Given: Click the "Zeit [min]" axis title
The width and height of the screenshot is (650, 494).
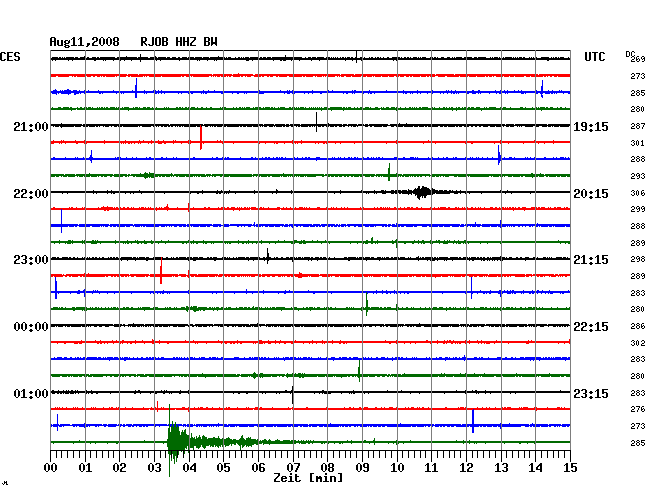Looking at the screenshot, I should (x=308, y=478).
